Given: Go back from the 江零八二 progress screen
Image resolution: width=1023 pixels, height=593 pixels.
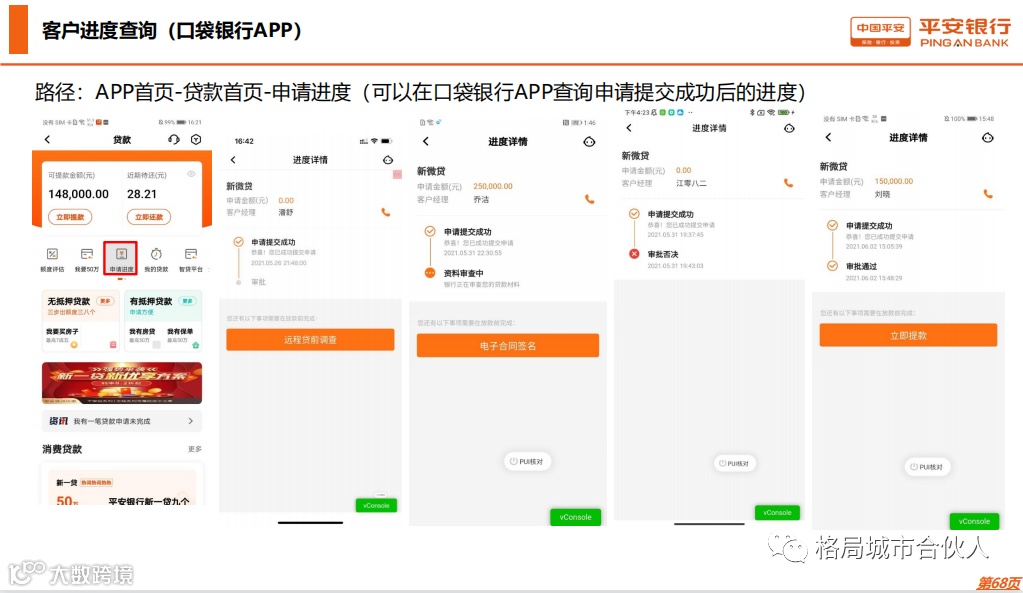Looking at the screenshot, I should pyautogui.click(x=628, y=128).
